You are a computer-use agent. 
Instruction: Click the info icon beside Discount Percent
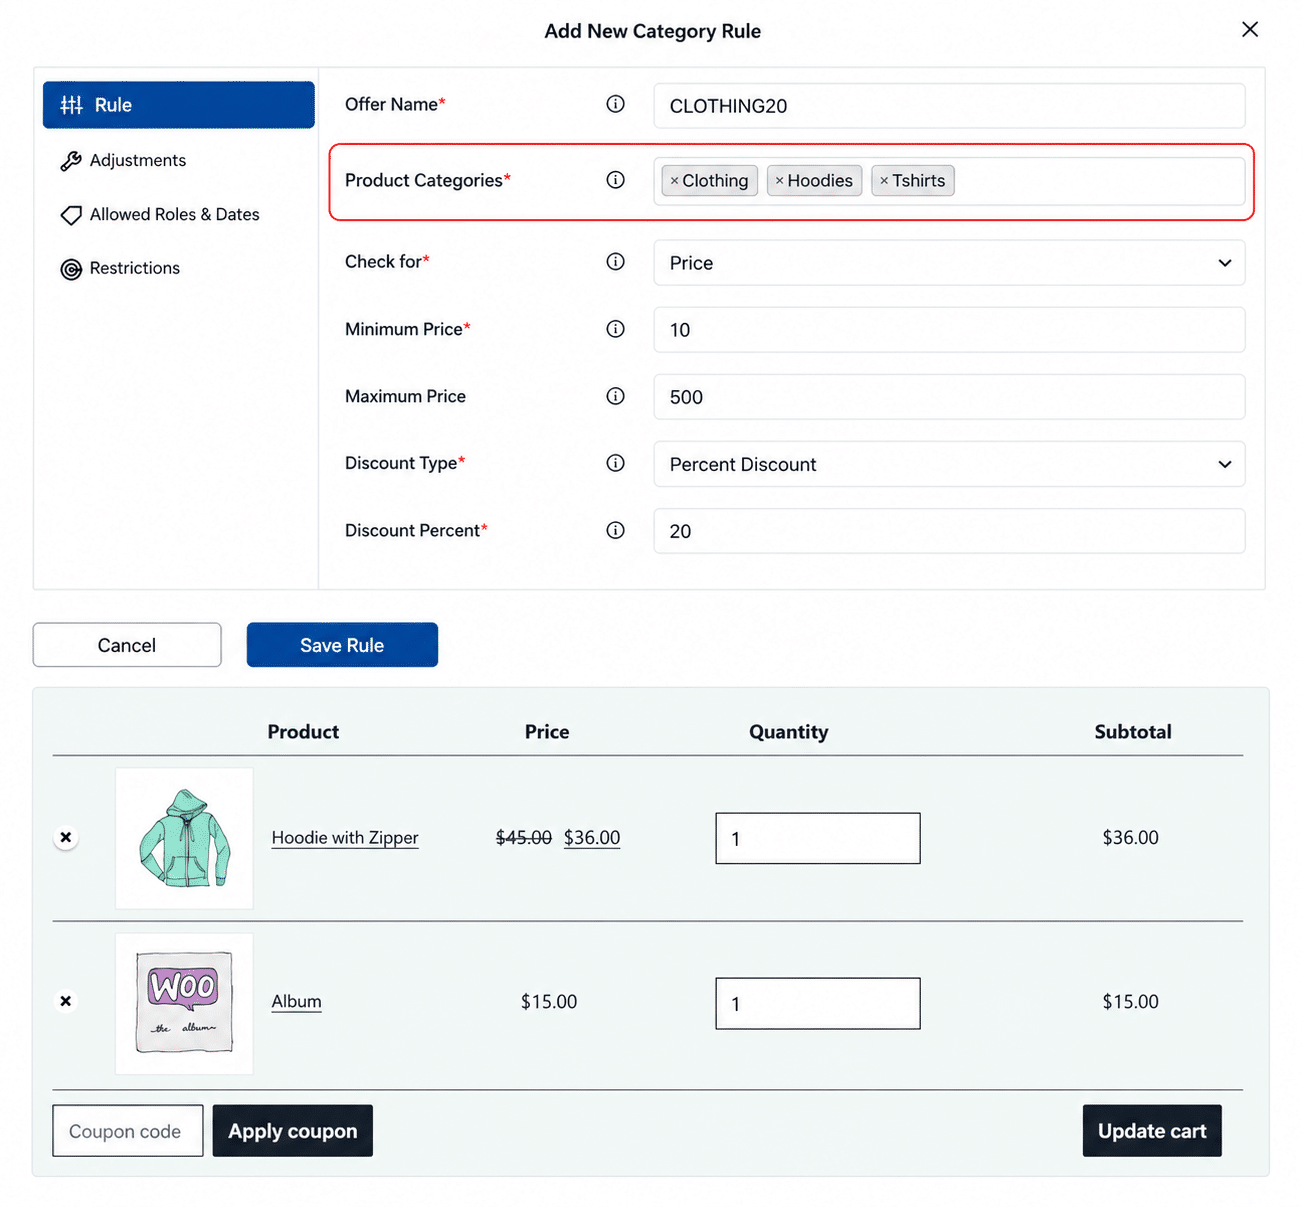[615, 530]
